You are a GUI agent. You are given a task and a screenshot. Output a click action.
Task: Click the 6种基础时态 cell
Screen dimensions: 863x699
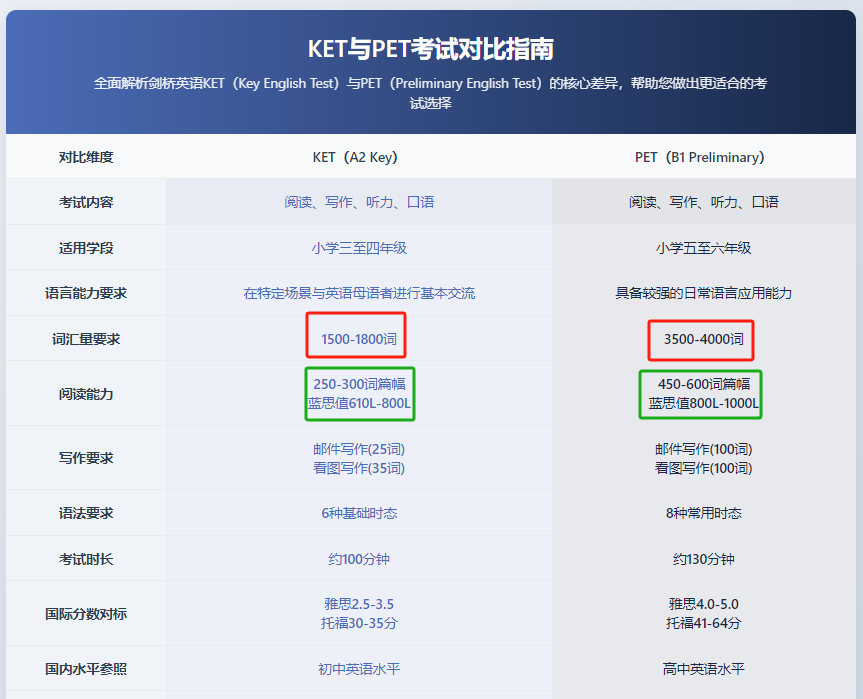(359, 513)
